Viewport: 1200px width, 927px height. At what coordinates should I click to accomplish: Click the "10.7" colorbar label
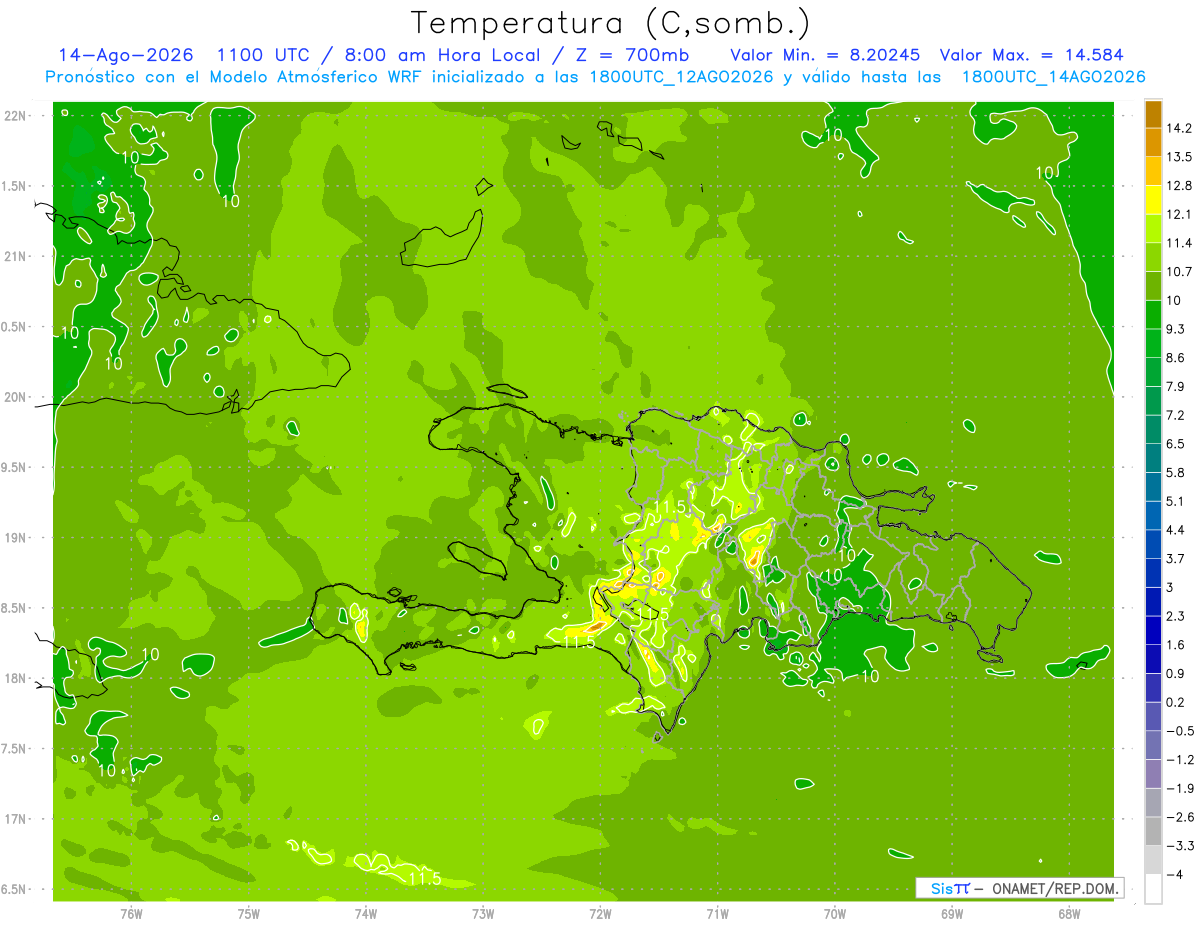1180,272
